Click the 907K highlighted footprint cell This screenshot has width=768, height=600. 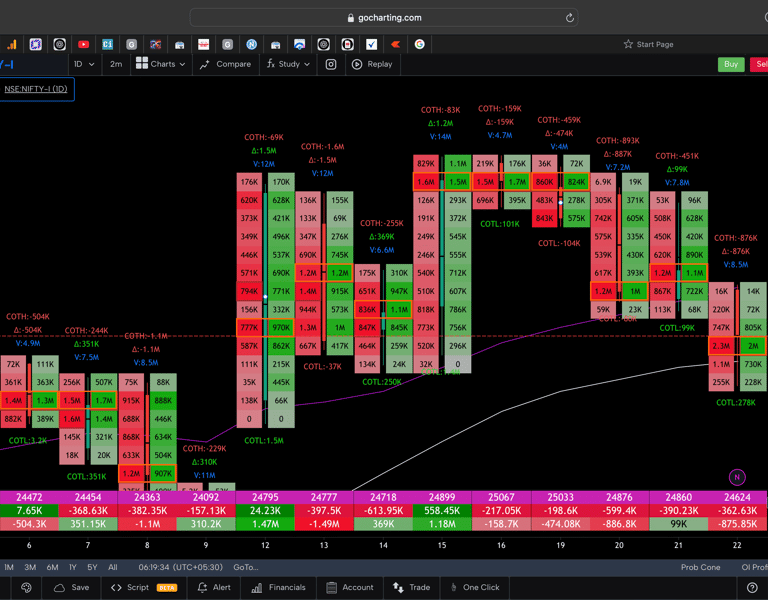click(163, 473)
